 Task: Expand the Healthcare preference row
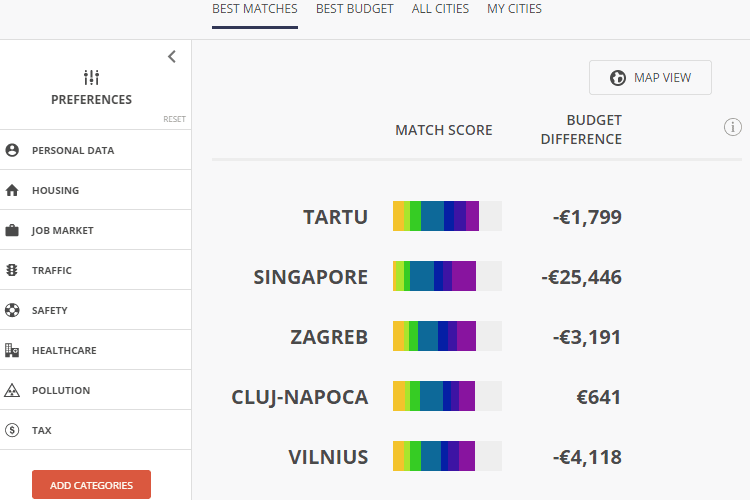pyautogui.click(x=96, y=350)
